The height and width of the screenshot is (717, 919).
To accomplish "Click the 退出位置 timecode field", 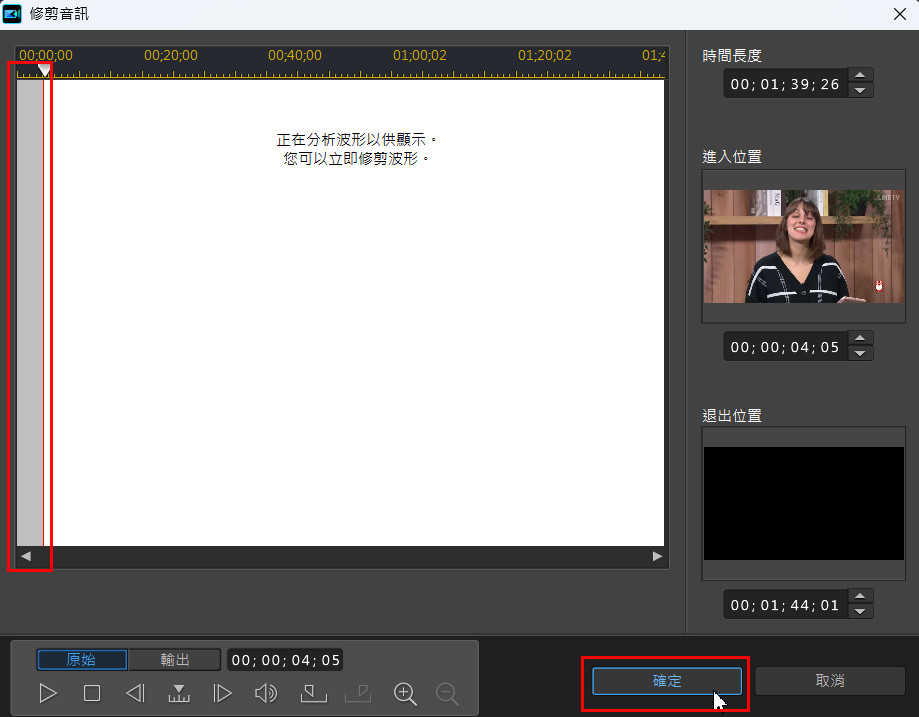I will [x=785, y=605].
